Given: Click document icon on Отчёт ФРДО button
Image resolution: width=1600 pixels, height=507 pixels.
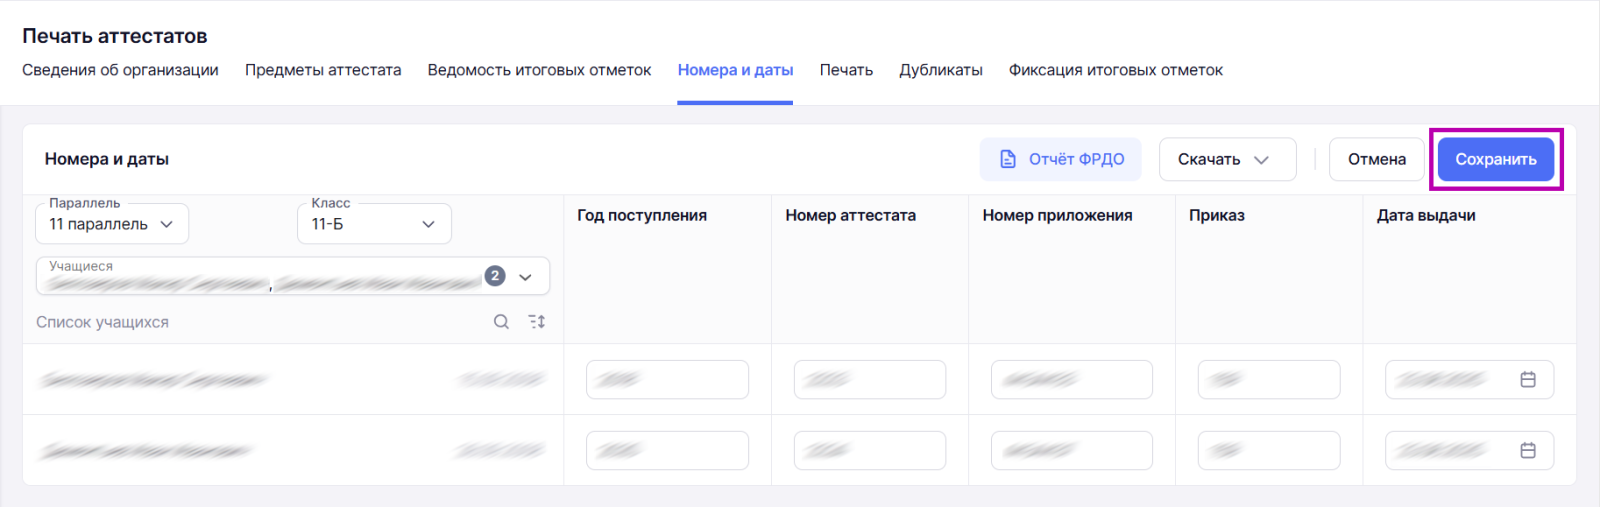Looking at the screenshot, I should click(1008, 159).
